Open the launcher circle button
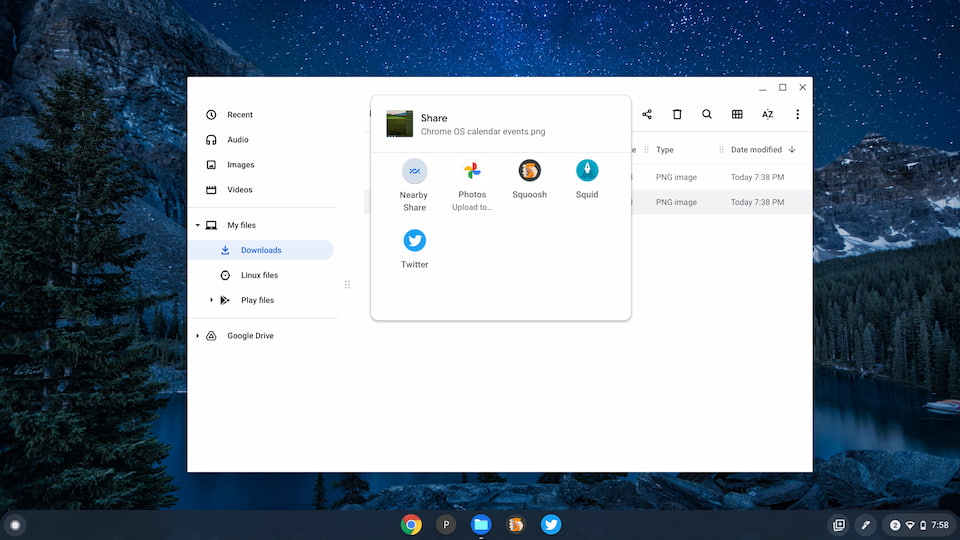The width and height of the screenshot is (960, 540). pos(15,525)
